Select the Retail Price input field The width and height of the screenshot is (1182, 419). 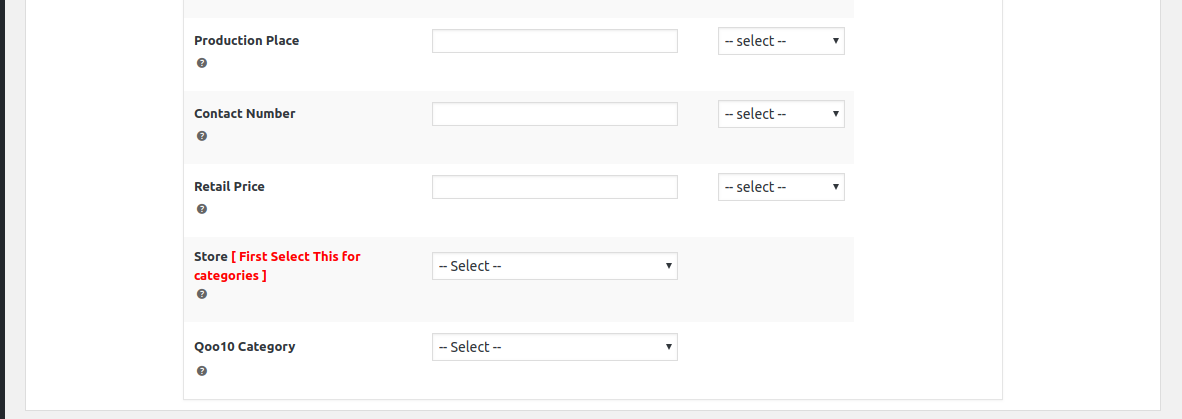click(555, 188)
